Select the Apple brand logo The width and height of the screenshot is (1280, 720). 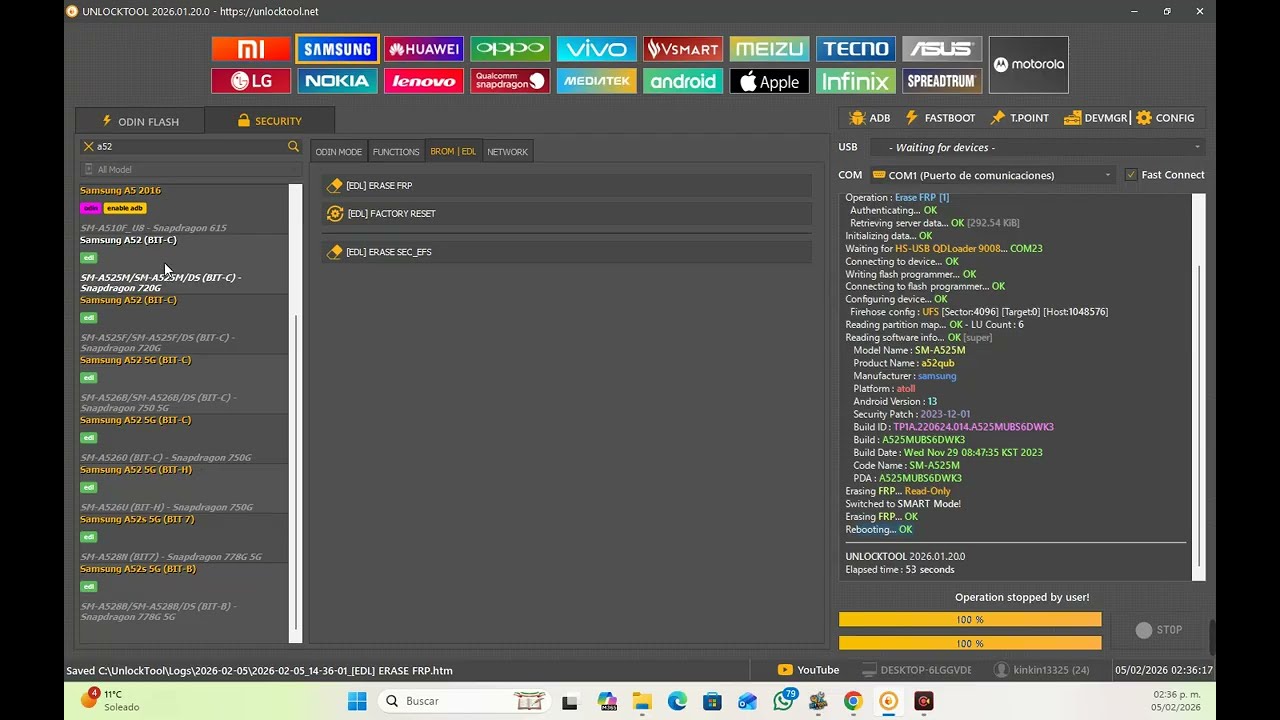(x=769, y=81)
